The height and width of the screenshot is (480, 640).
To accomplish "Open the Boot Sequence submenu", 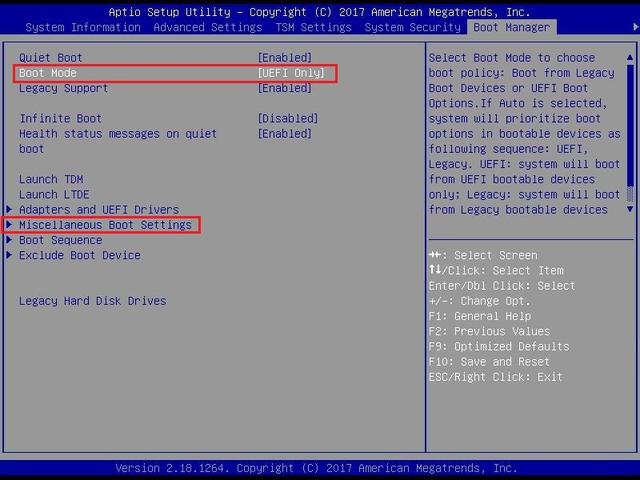I will pos(60,240).
